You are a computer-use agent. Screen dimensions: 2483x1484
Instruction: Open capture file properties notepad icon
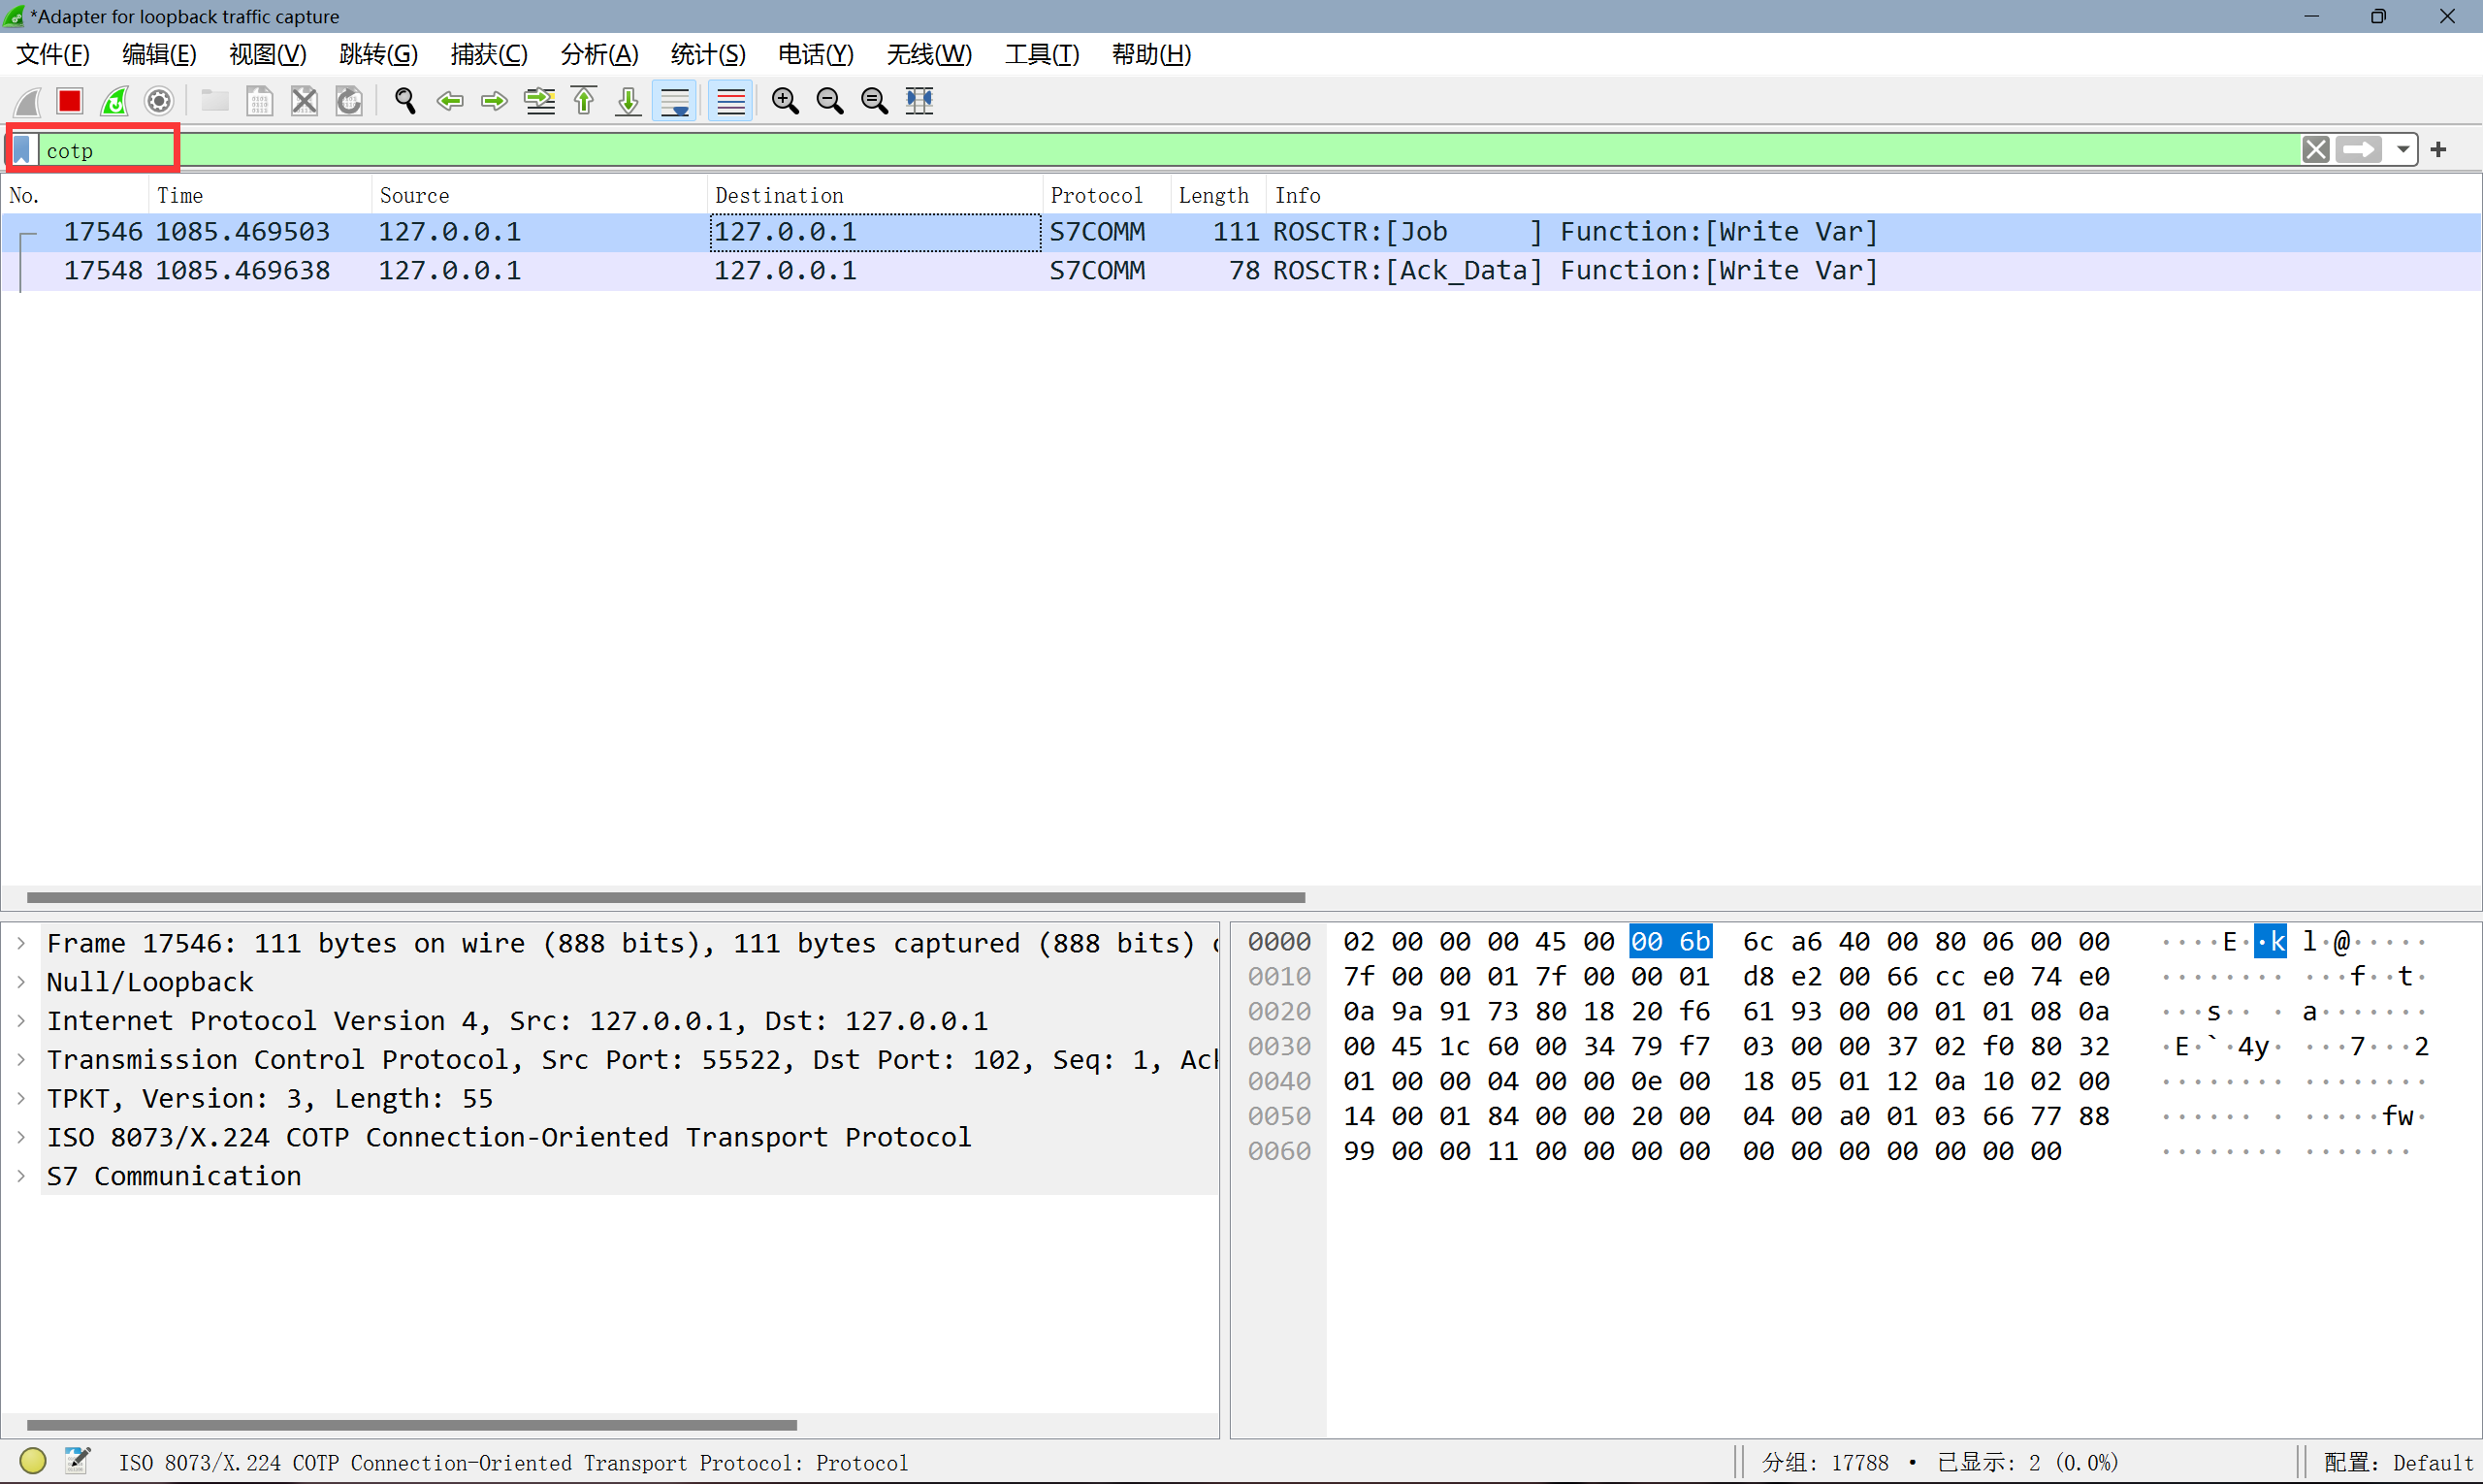[77, 1462]
